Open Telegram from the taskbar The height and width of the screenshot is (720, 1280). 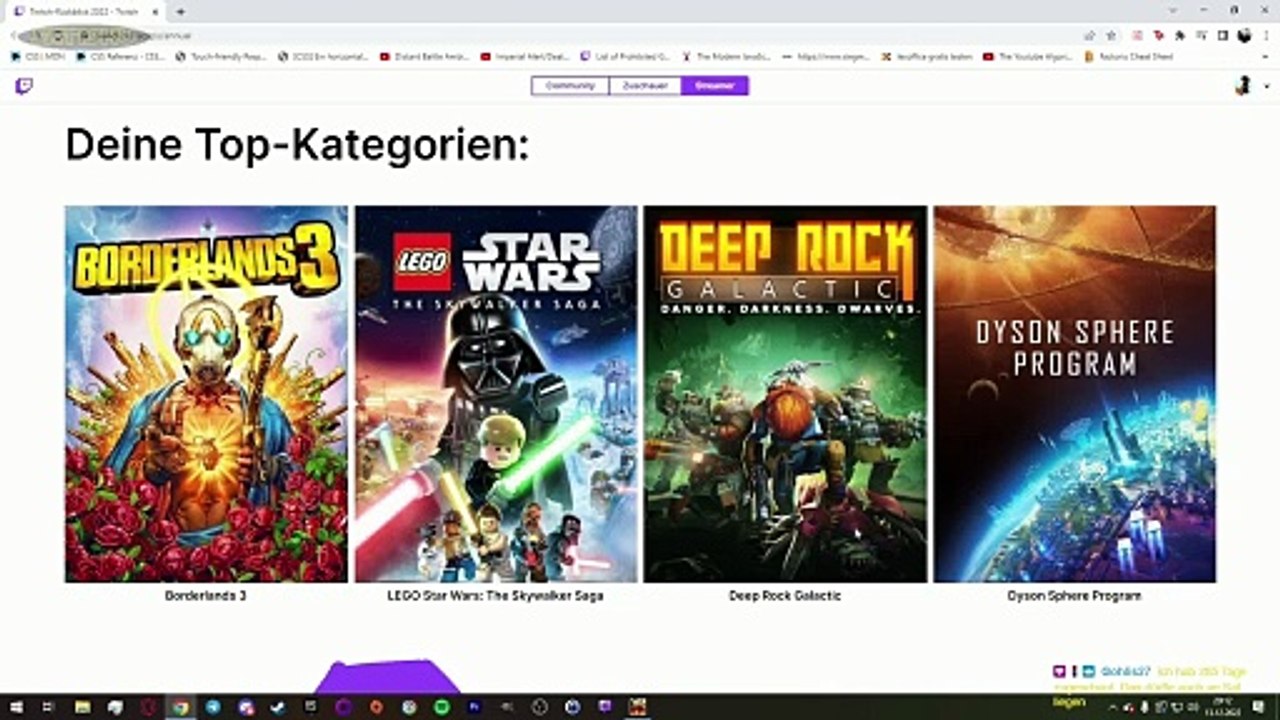click(x=213, y=707)
